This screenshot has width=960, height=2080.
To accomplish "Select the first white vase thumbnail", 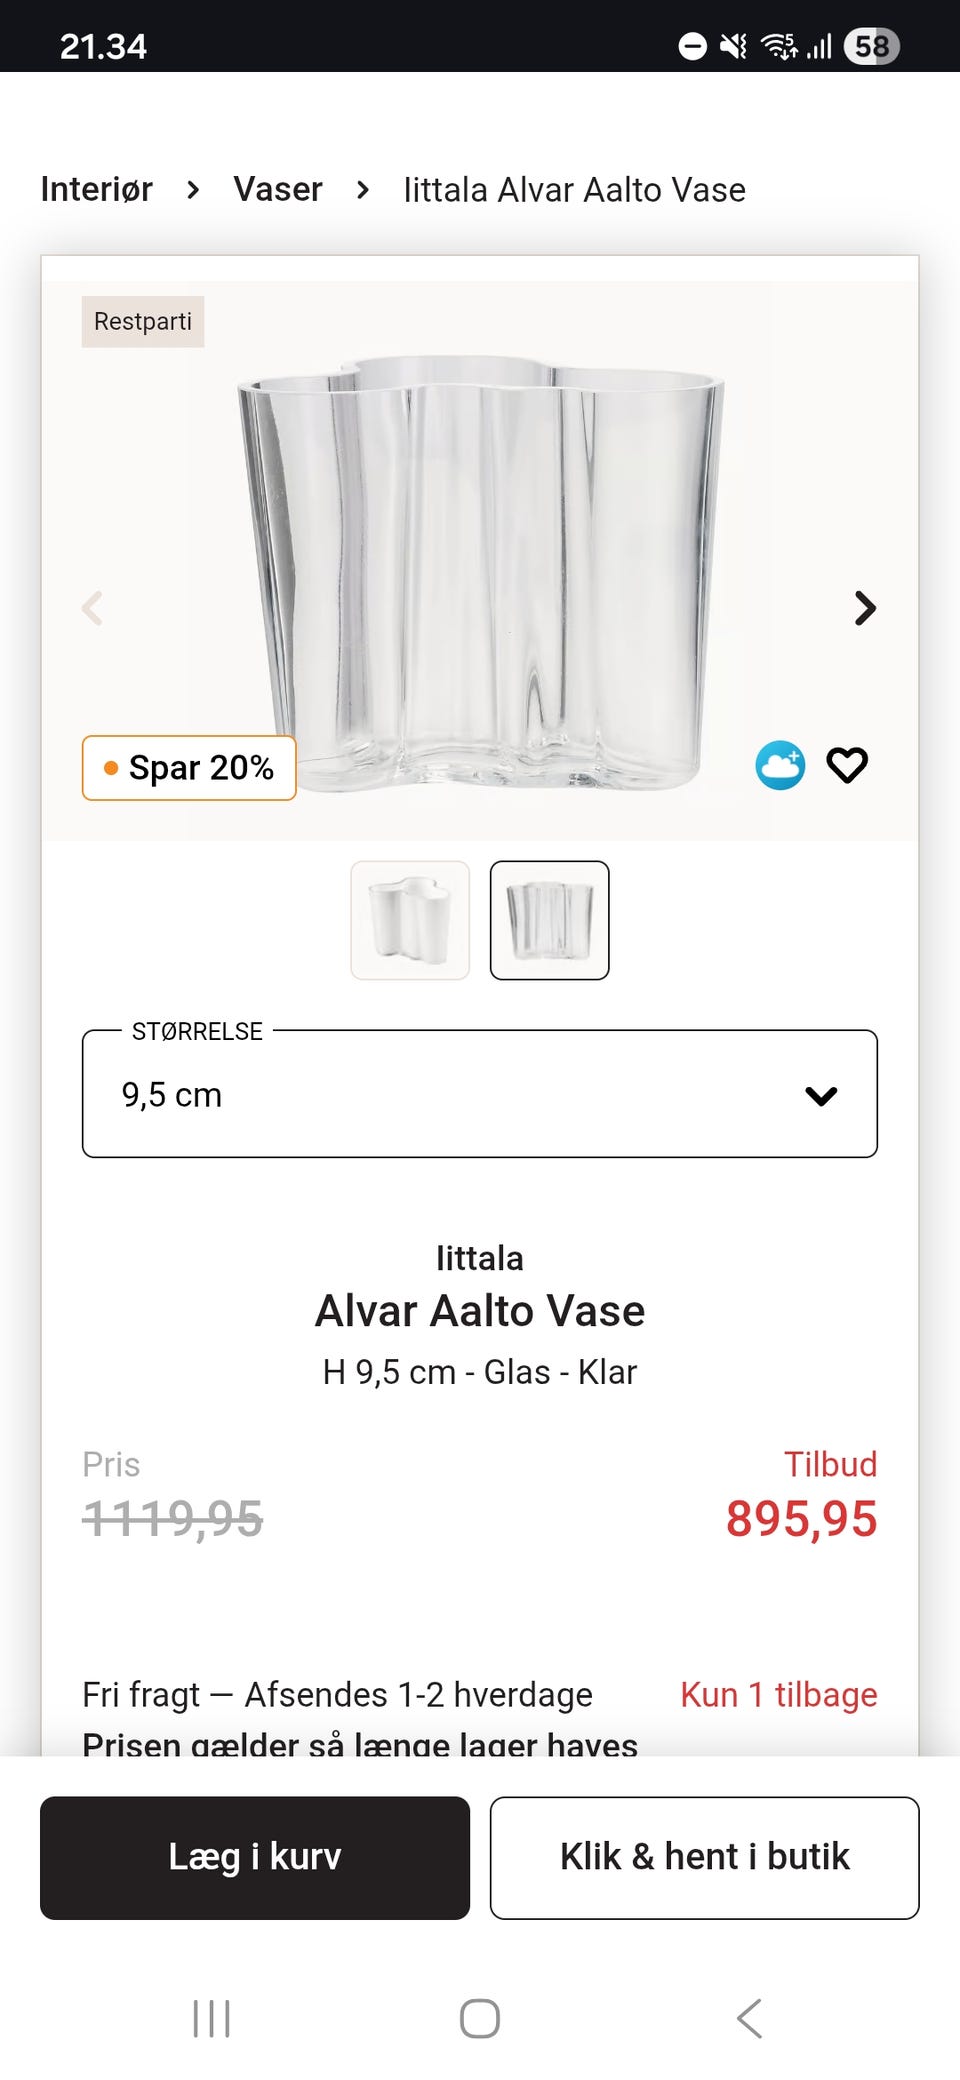I will pyautogui.click(x=410, y=920).
